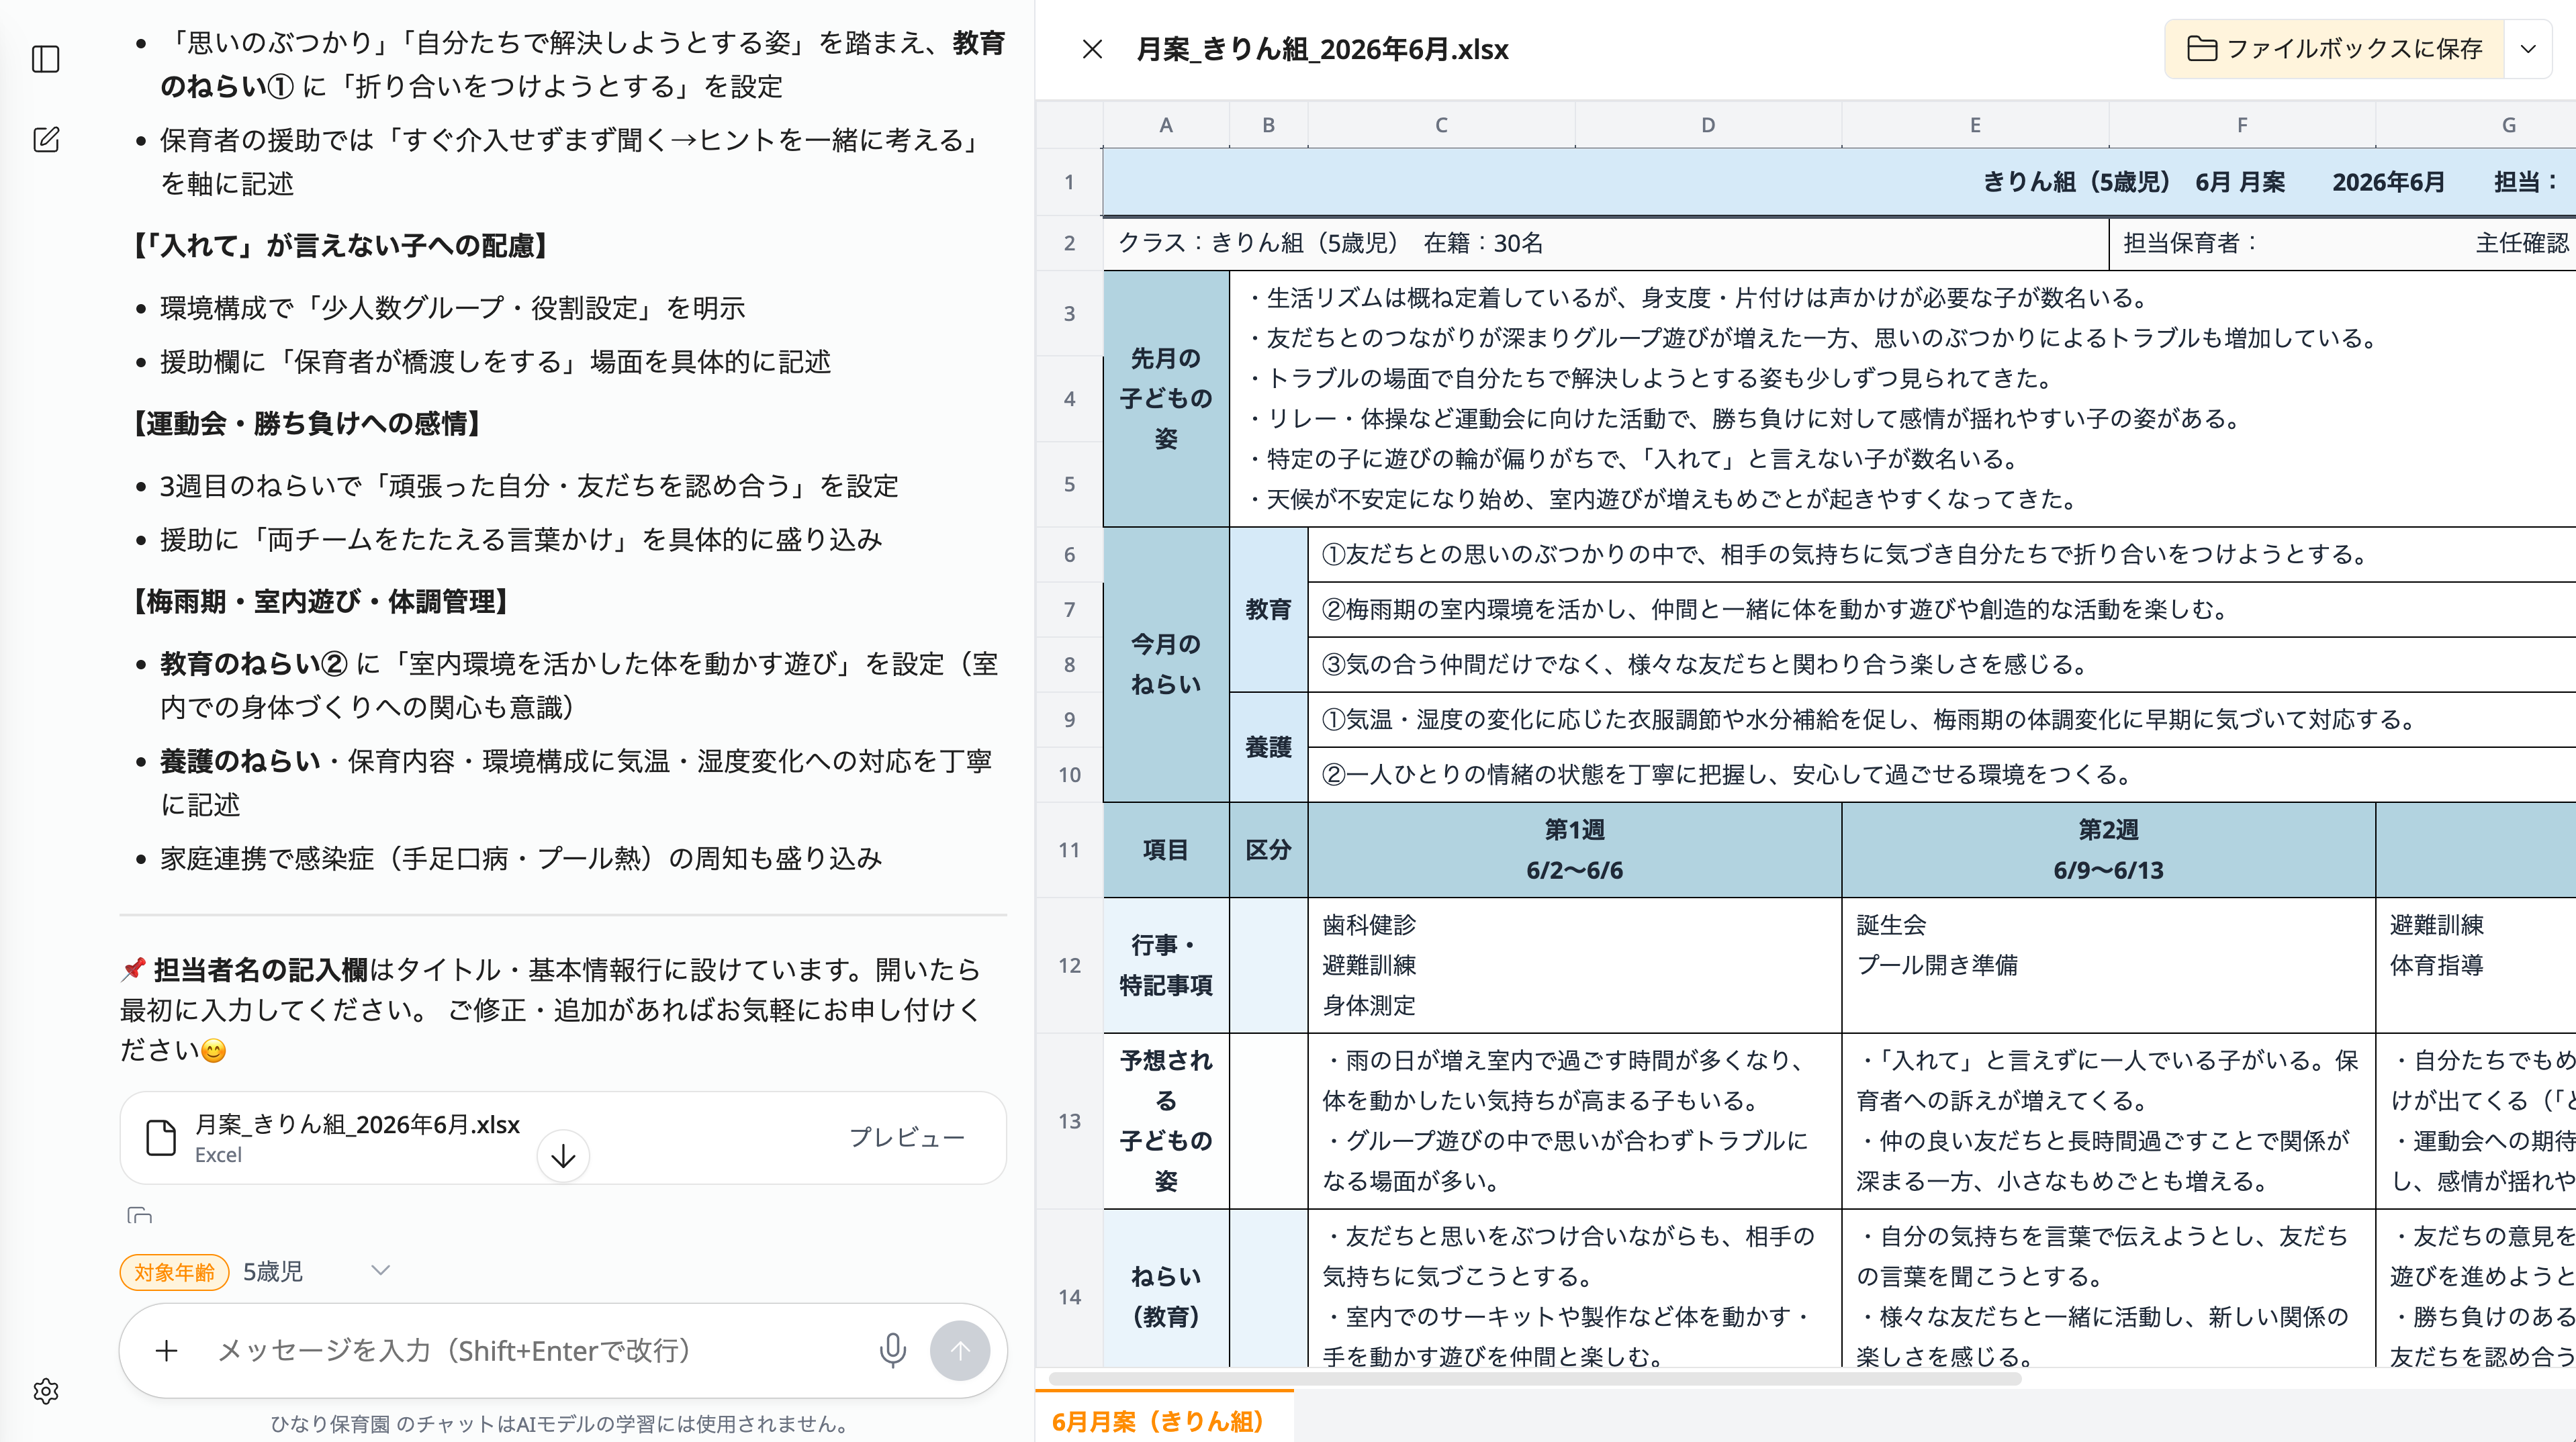Click the Excel file document icon

click(x=161, y=1138)
